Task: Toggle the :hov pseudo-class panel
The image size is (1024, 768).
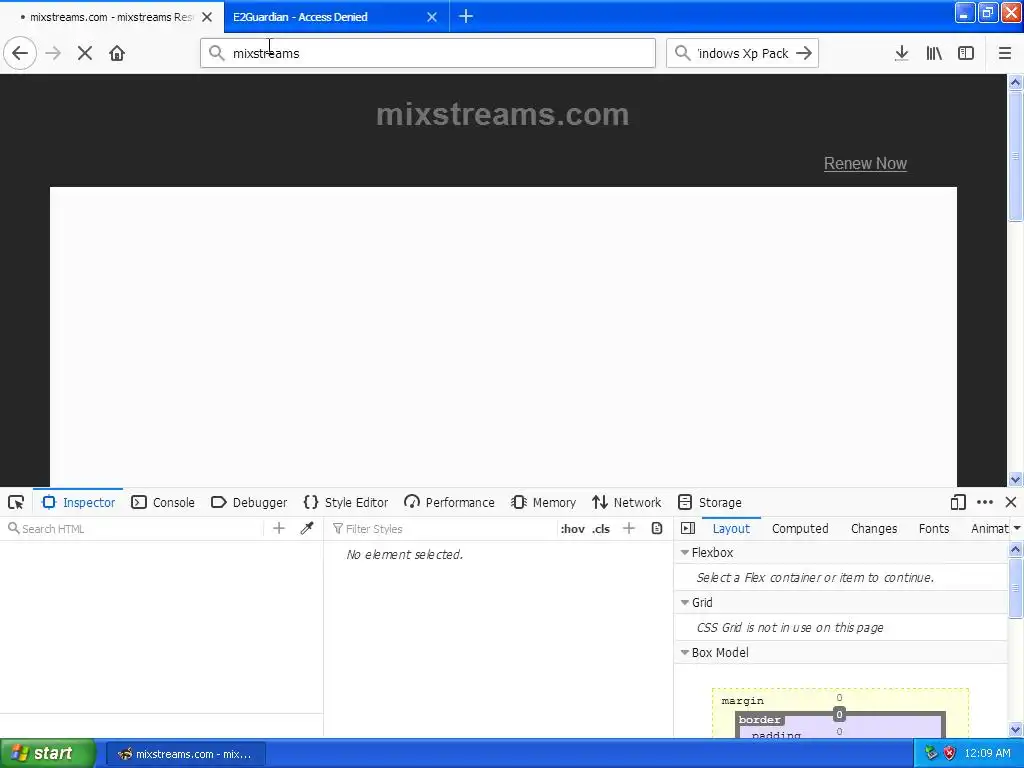Action: click(x=573, y=529)
